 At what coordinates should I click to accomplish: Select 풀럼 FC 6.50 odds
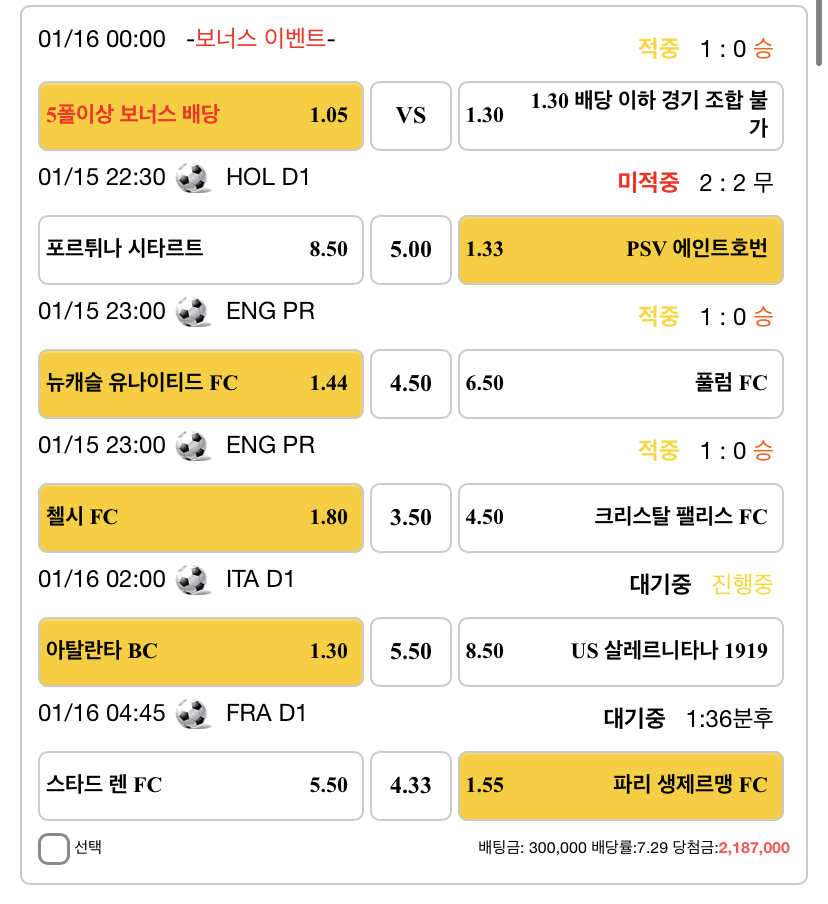(x=620, y=384)
